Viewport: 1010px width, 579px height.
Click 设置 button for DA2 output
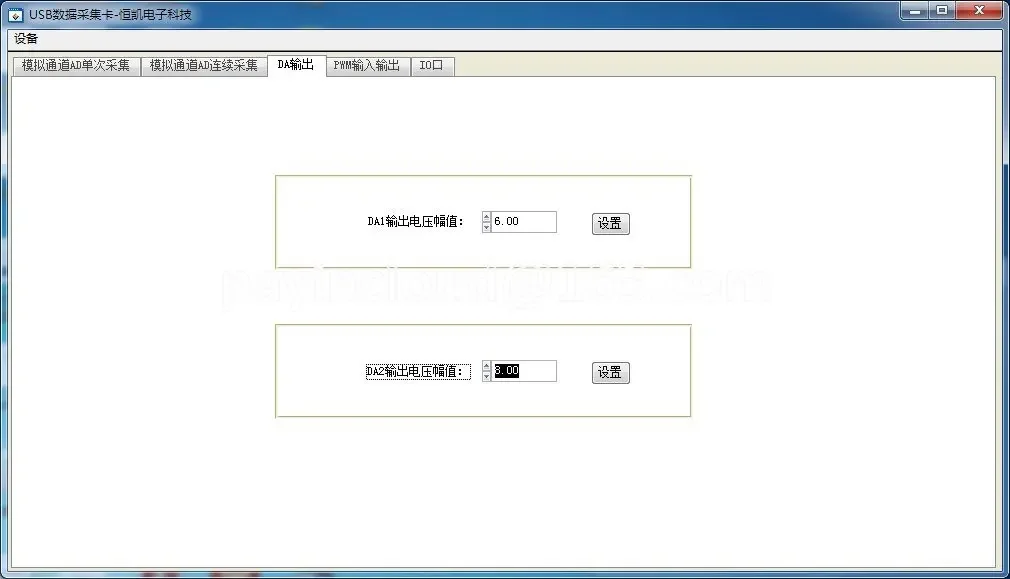coord(611,373)
